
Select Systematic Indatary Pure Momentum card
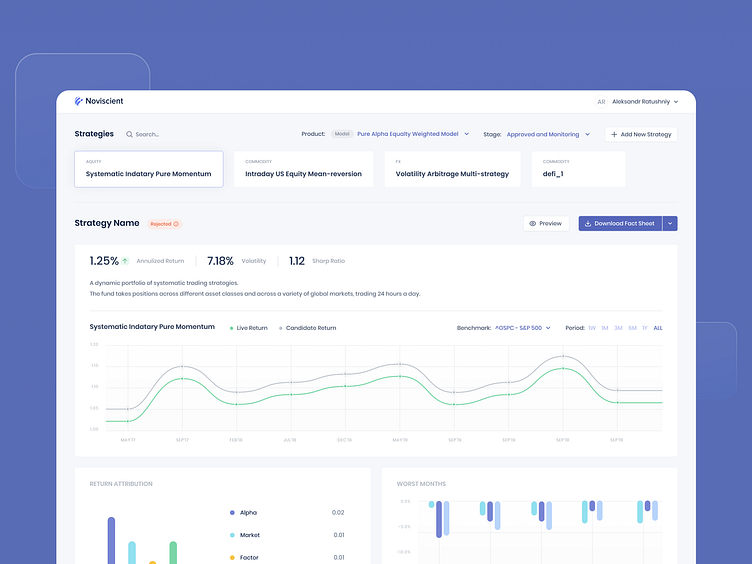coord(149,169)
